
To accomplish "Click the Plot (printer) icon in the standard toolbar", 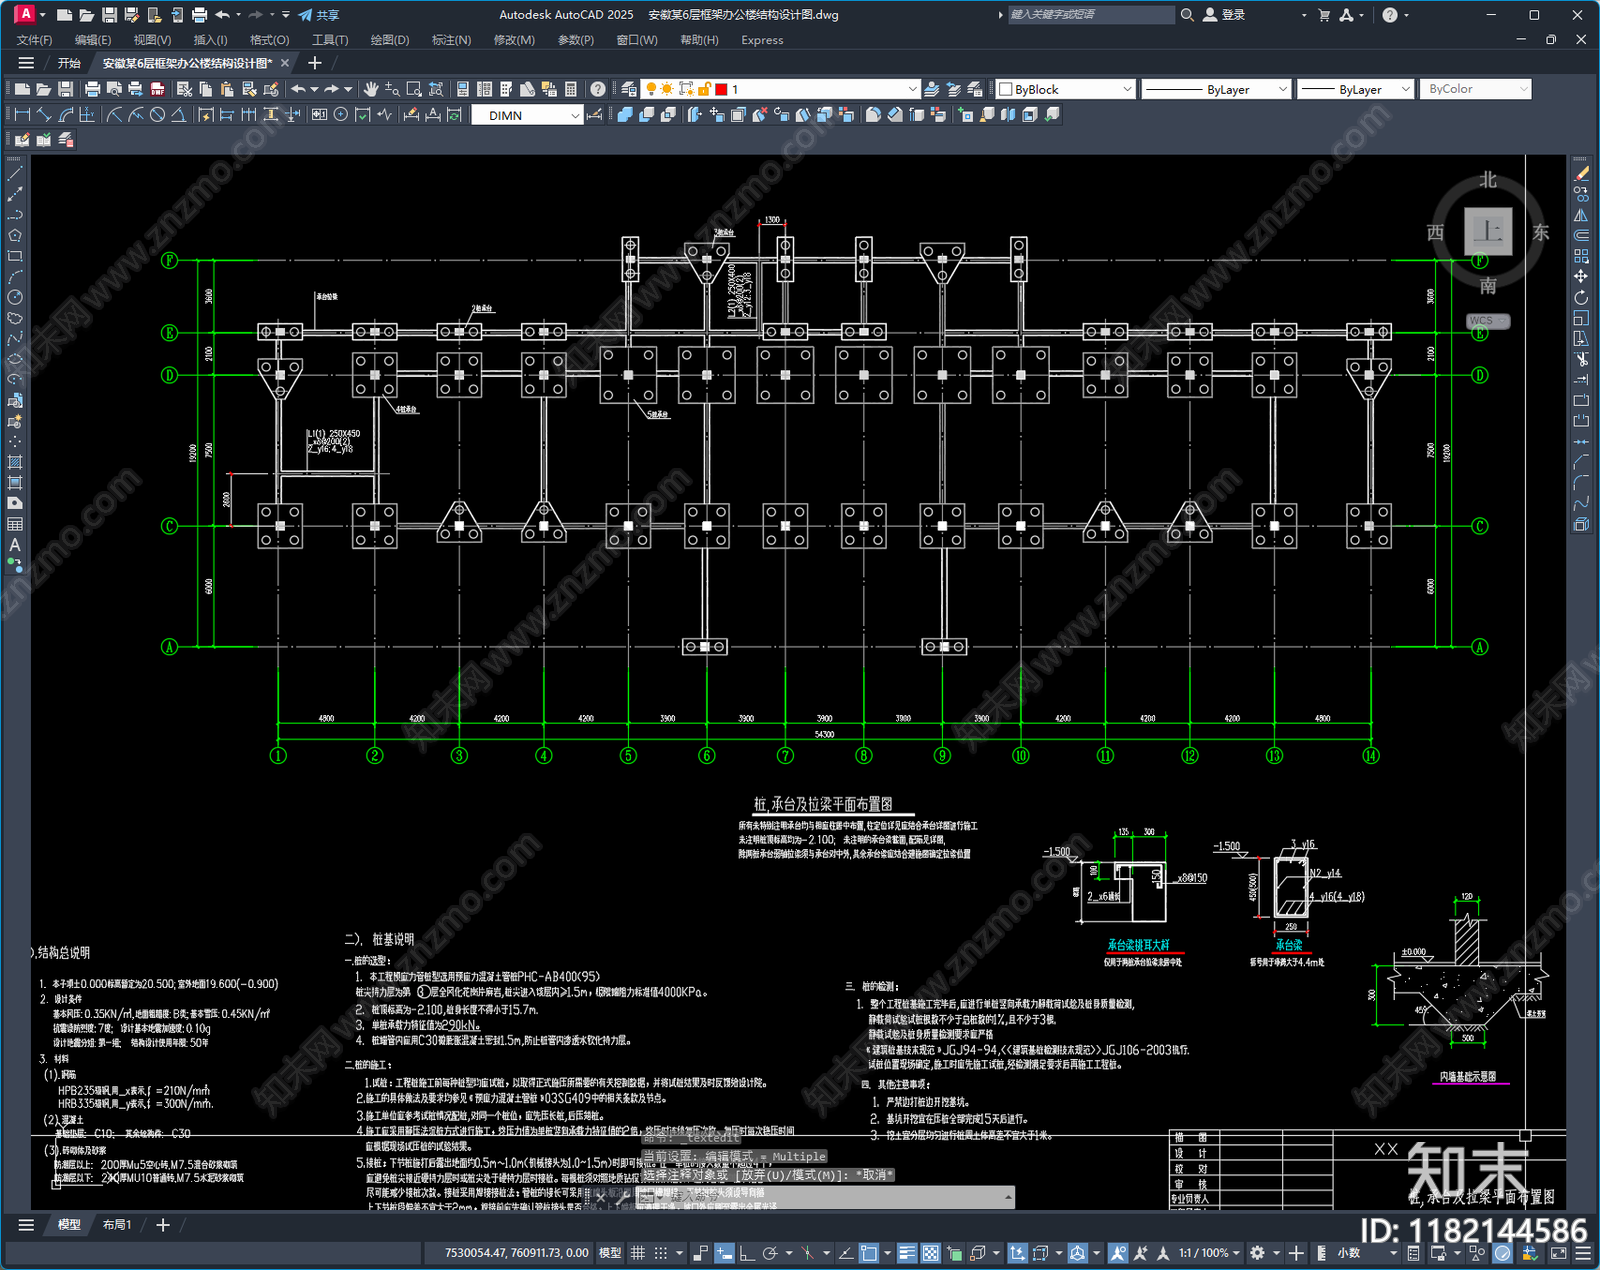I will (92, 89).
